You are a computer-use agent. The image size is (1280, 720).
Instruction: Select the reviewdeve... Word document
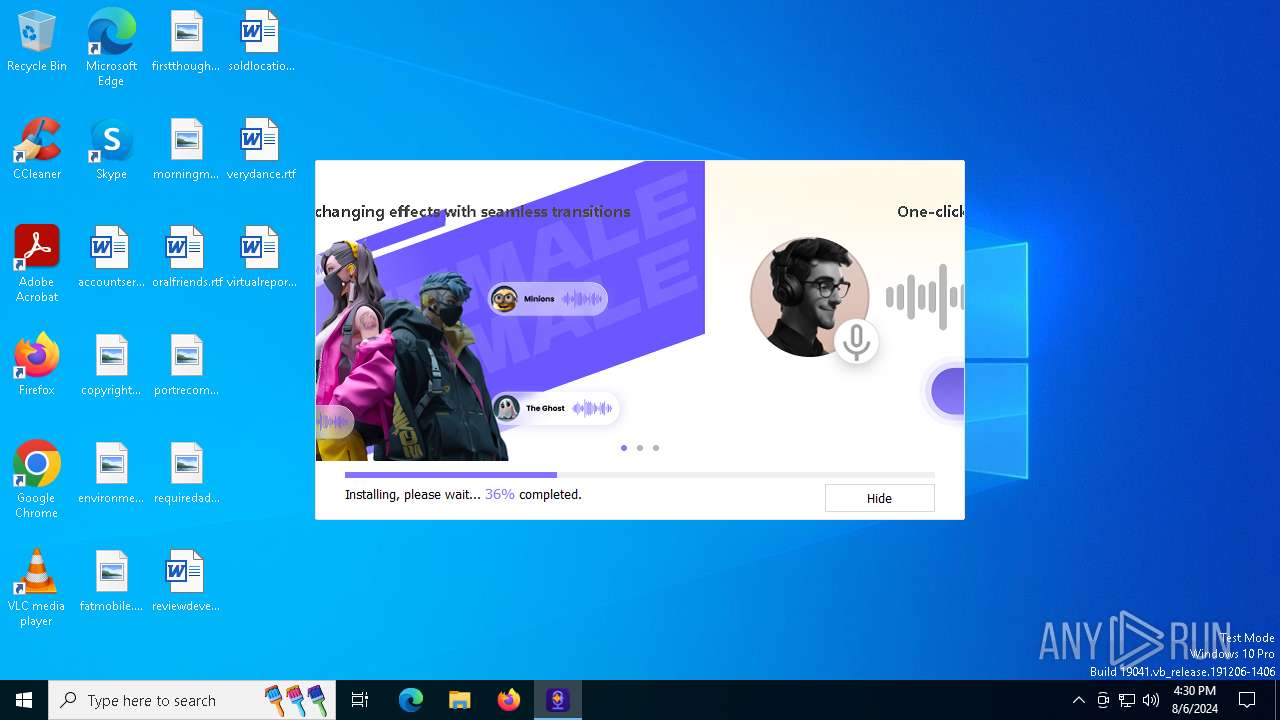point(186,581)
